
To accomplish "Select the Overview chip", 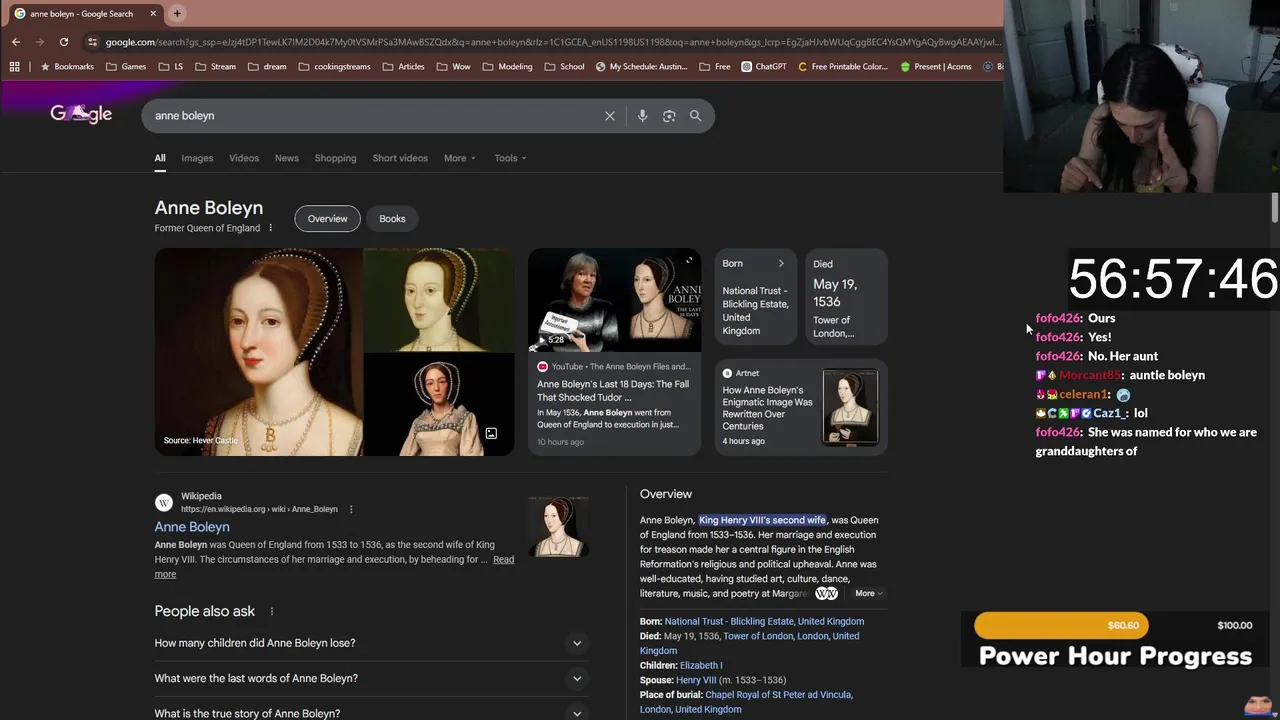I will [327, 219].
